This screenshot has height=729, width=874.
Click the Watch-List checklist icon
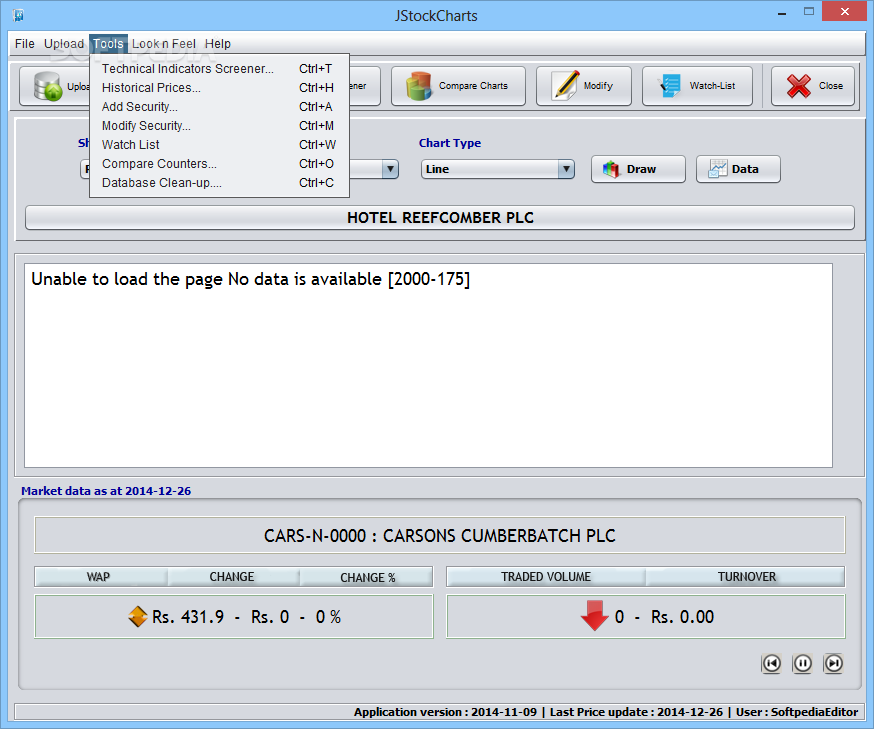click(669, 86)
